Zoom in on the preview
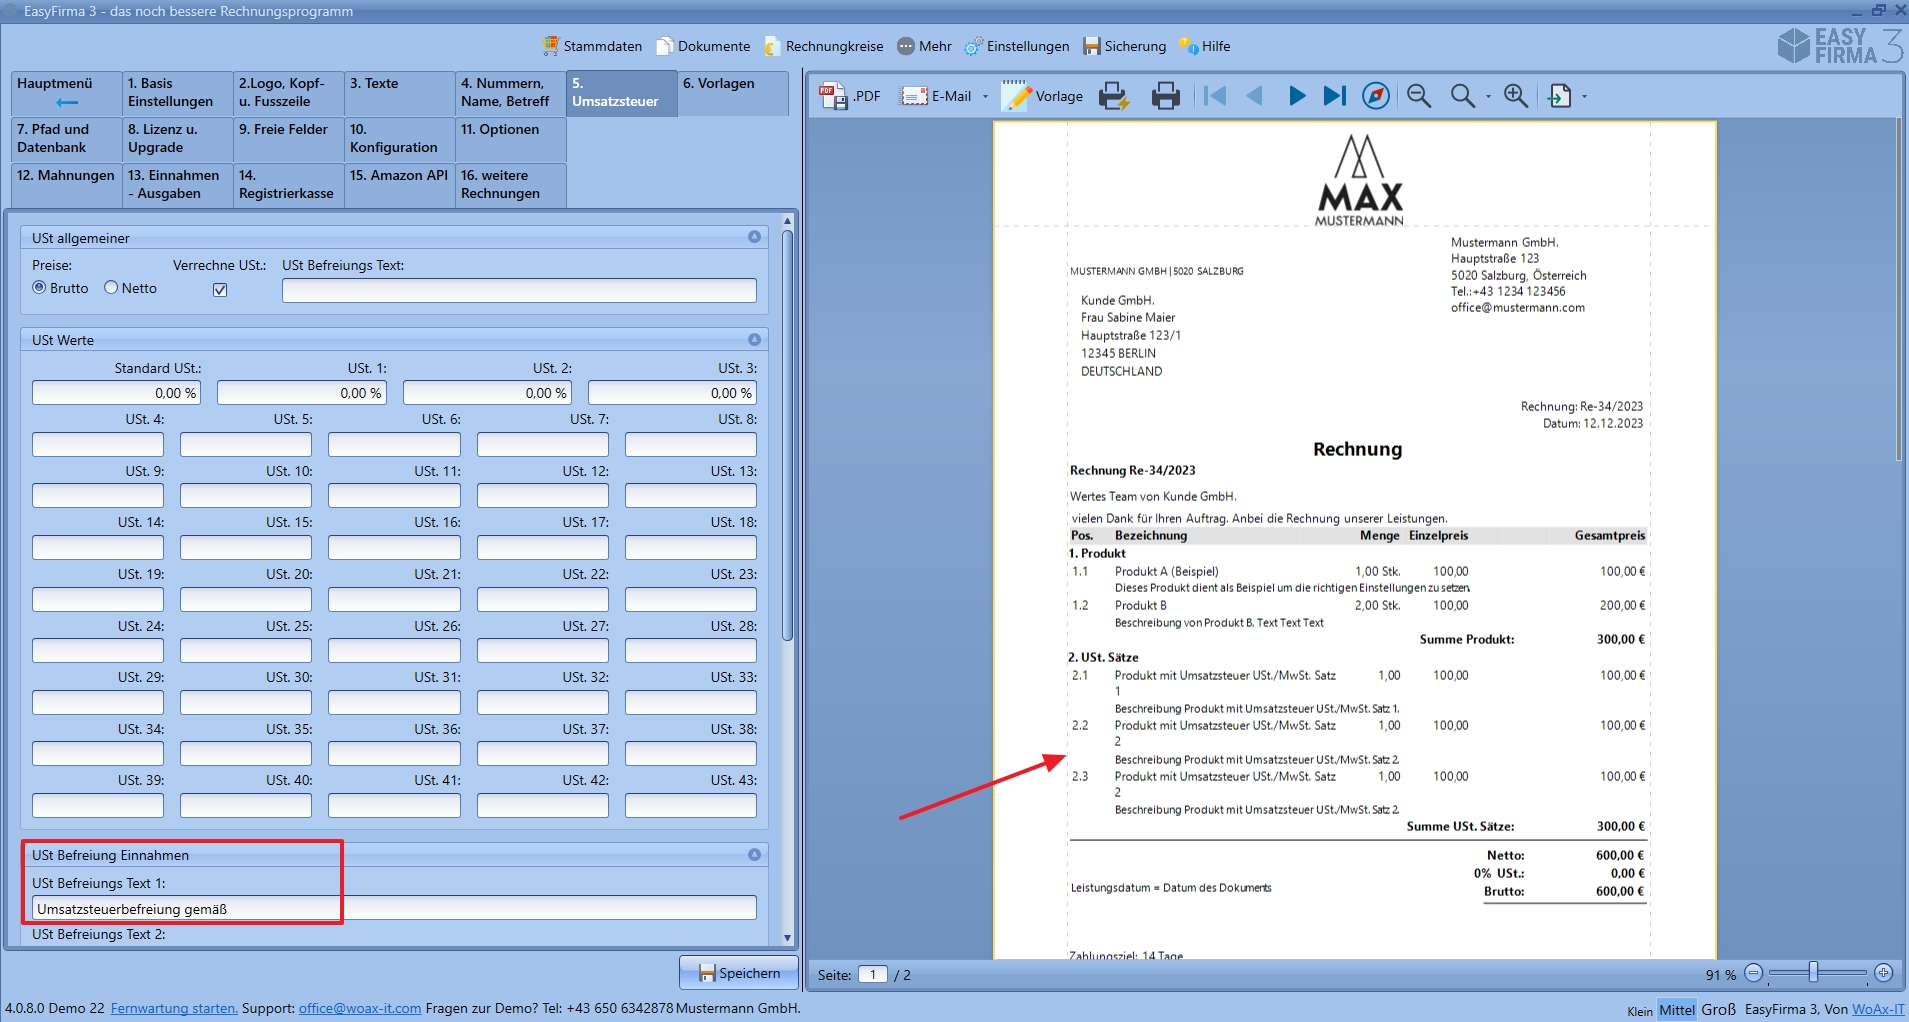 pos(1516,96)
